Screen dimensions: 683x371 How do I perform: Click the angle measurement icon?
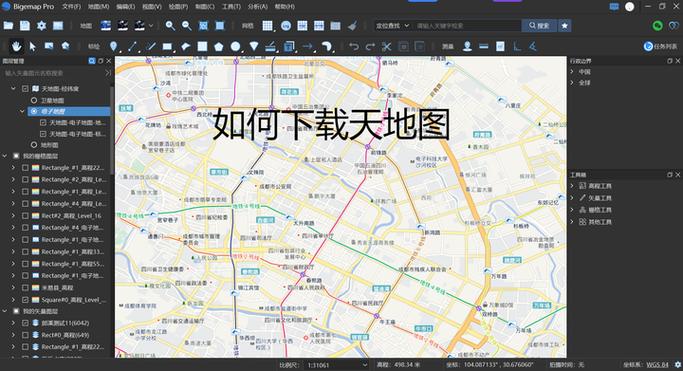(533, 46)
